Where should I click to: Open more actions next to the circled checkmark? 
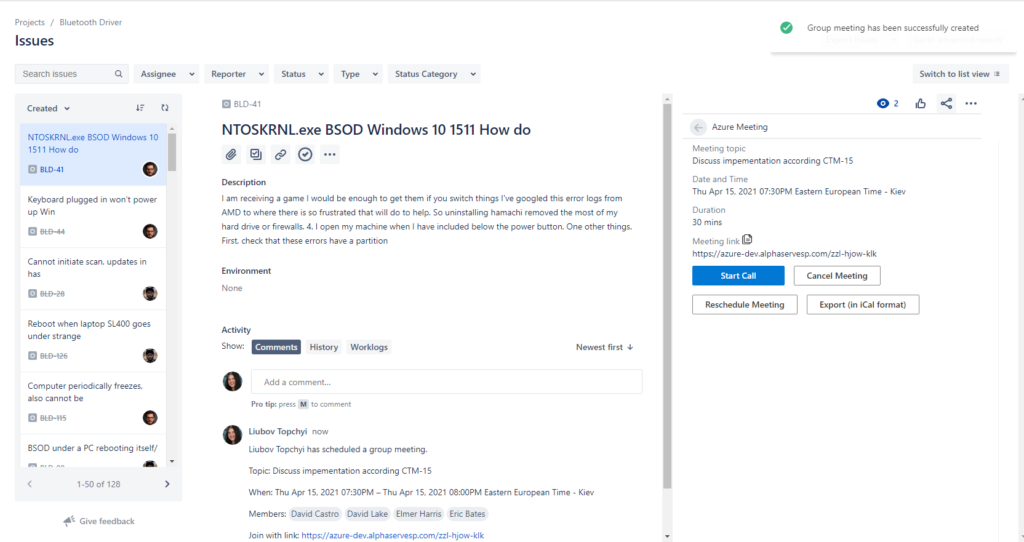330,155
